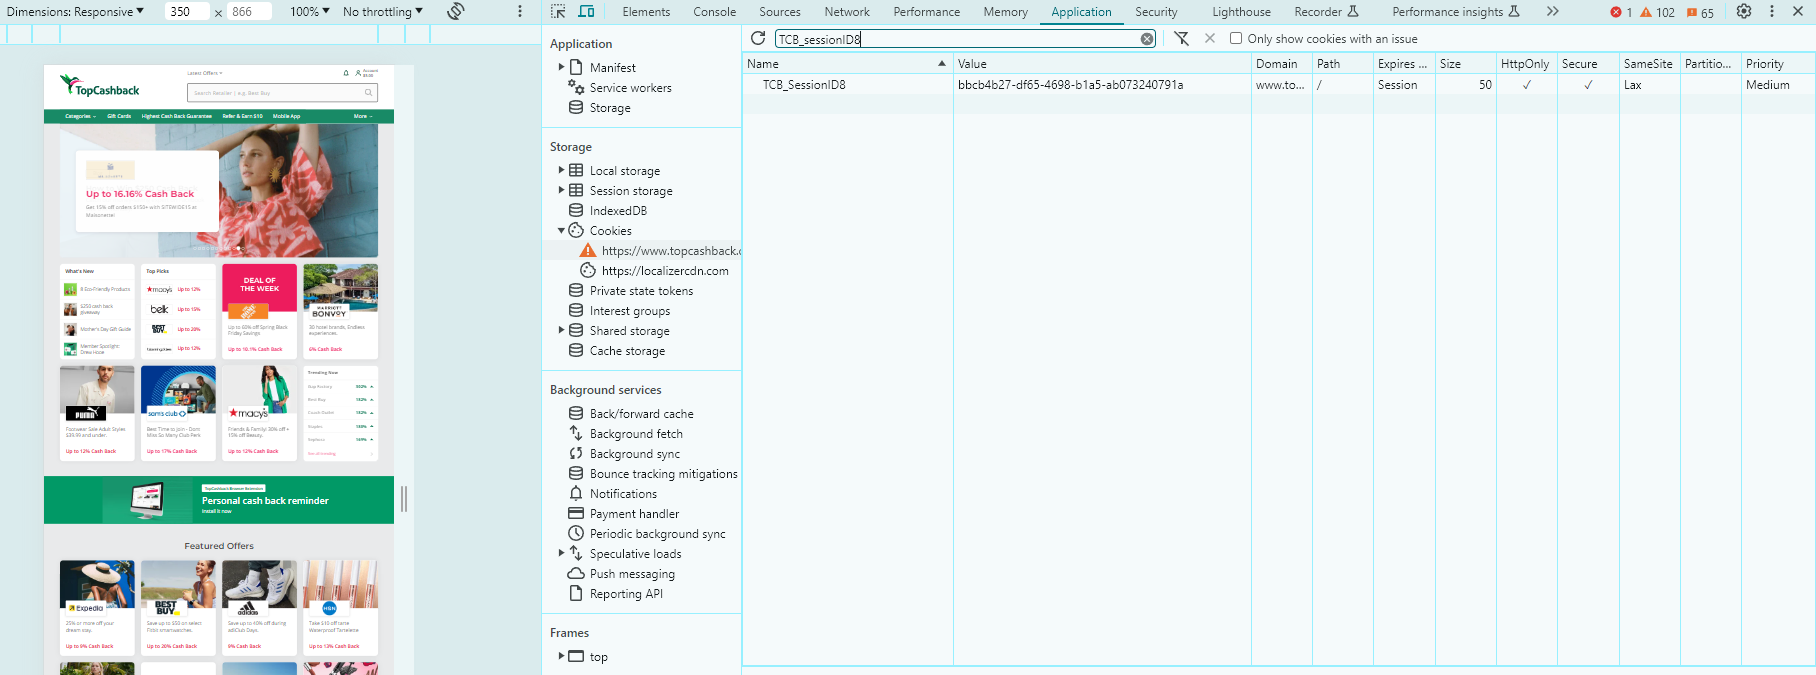Switch to the Console tab
Screen dimensions: 1816x675
tap(714, 12)
